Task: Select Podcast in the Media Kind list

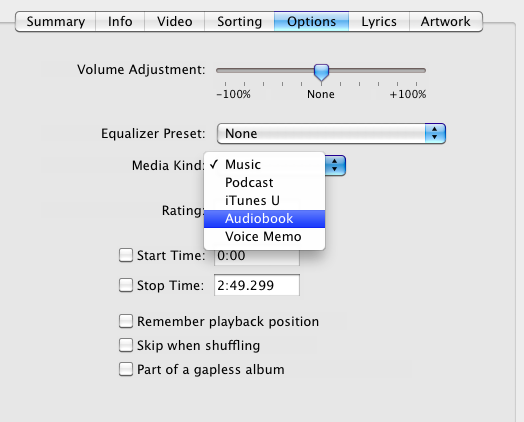Action: (x=264, y=183)
